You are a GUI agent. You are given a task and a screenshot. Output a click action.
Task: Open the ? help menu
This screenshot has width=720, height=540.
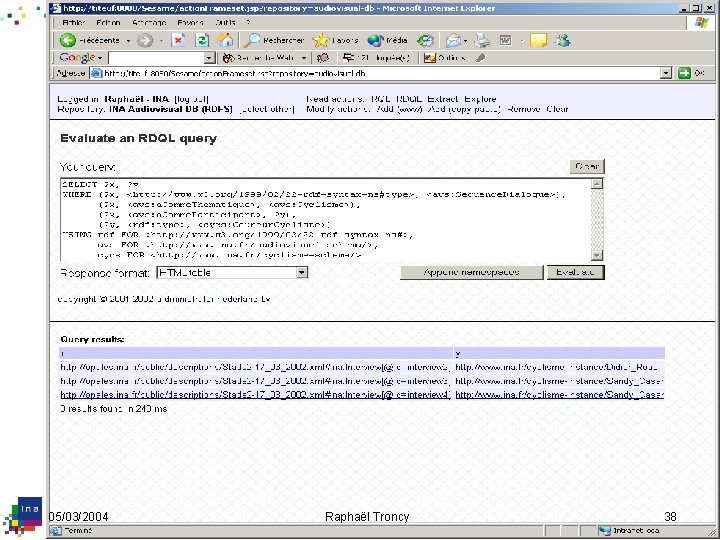[x=248, y=22]
